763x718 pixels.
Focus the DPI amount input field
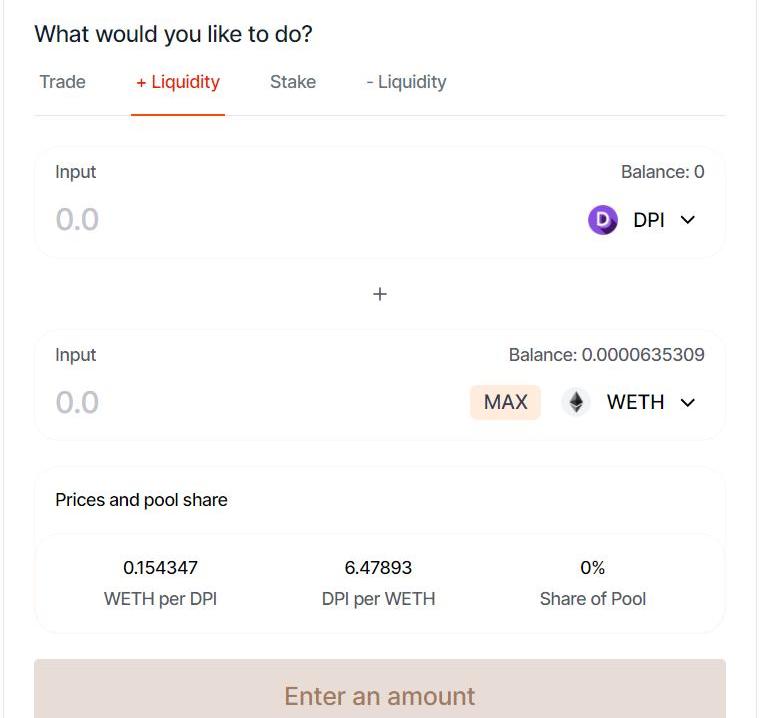coord(250,220)
